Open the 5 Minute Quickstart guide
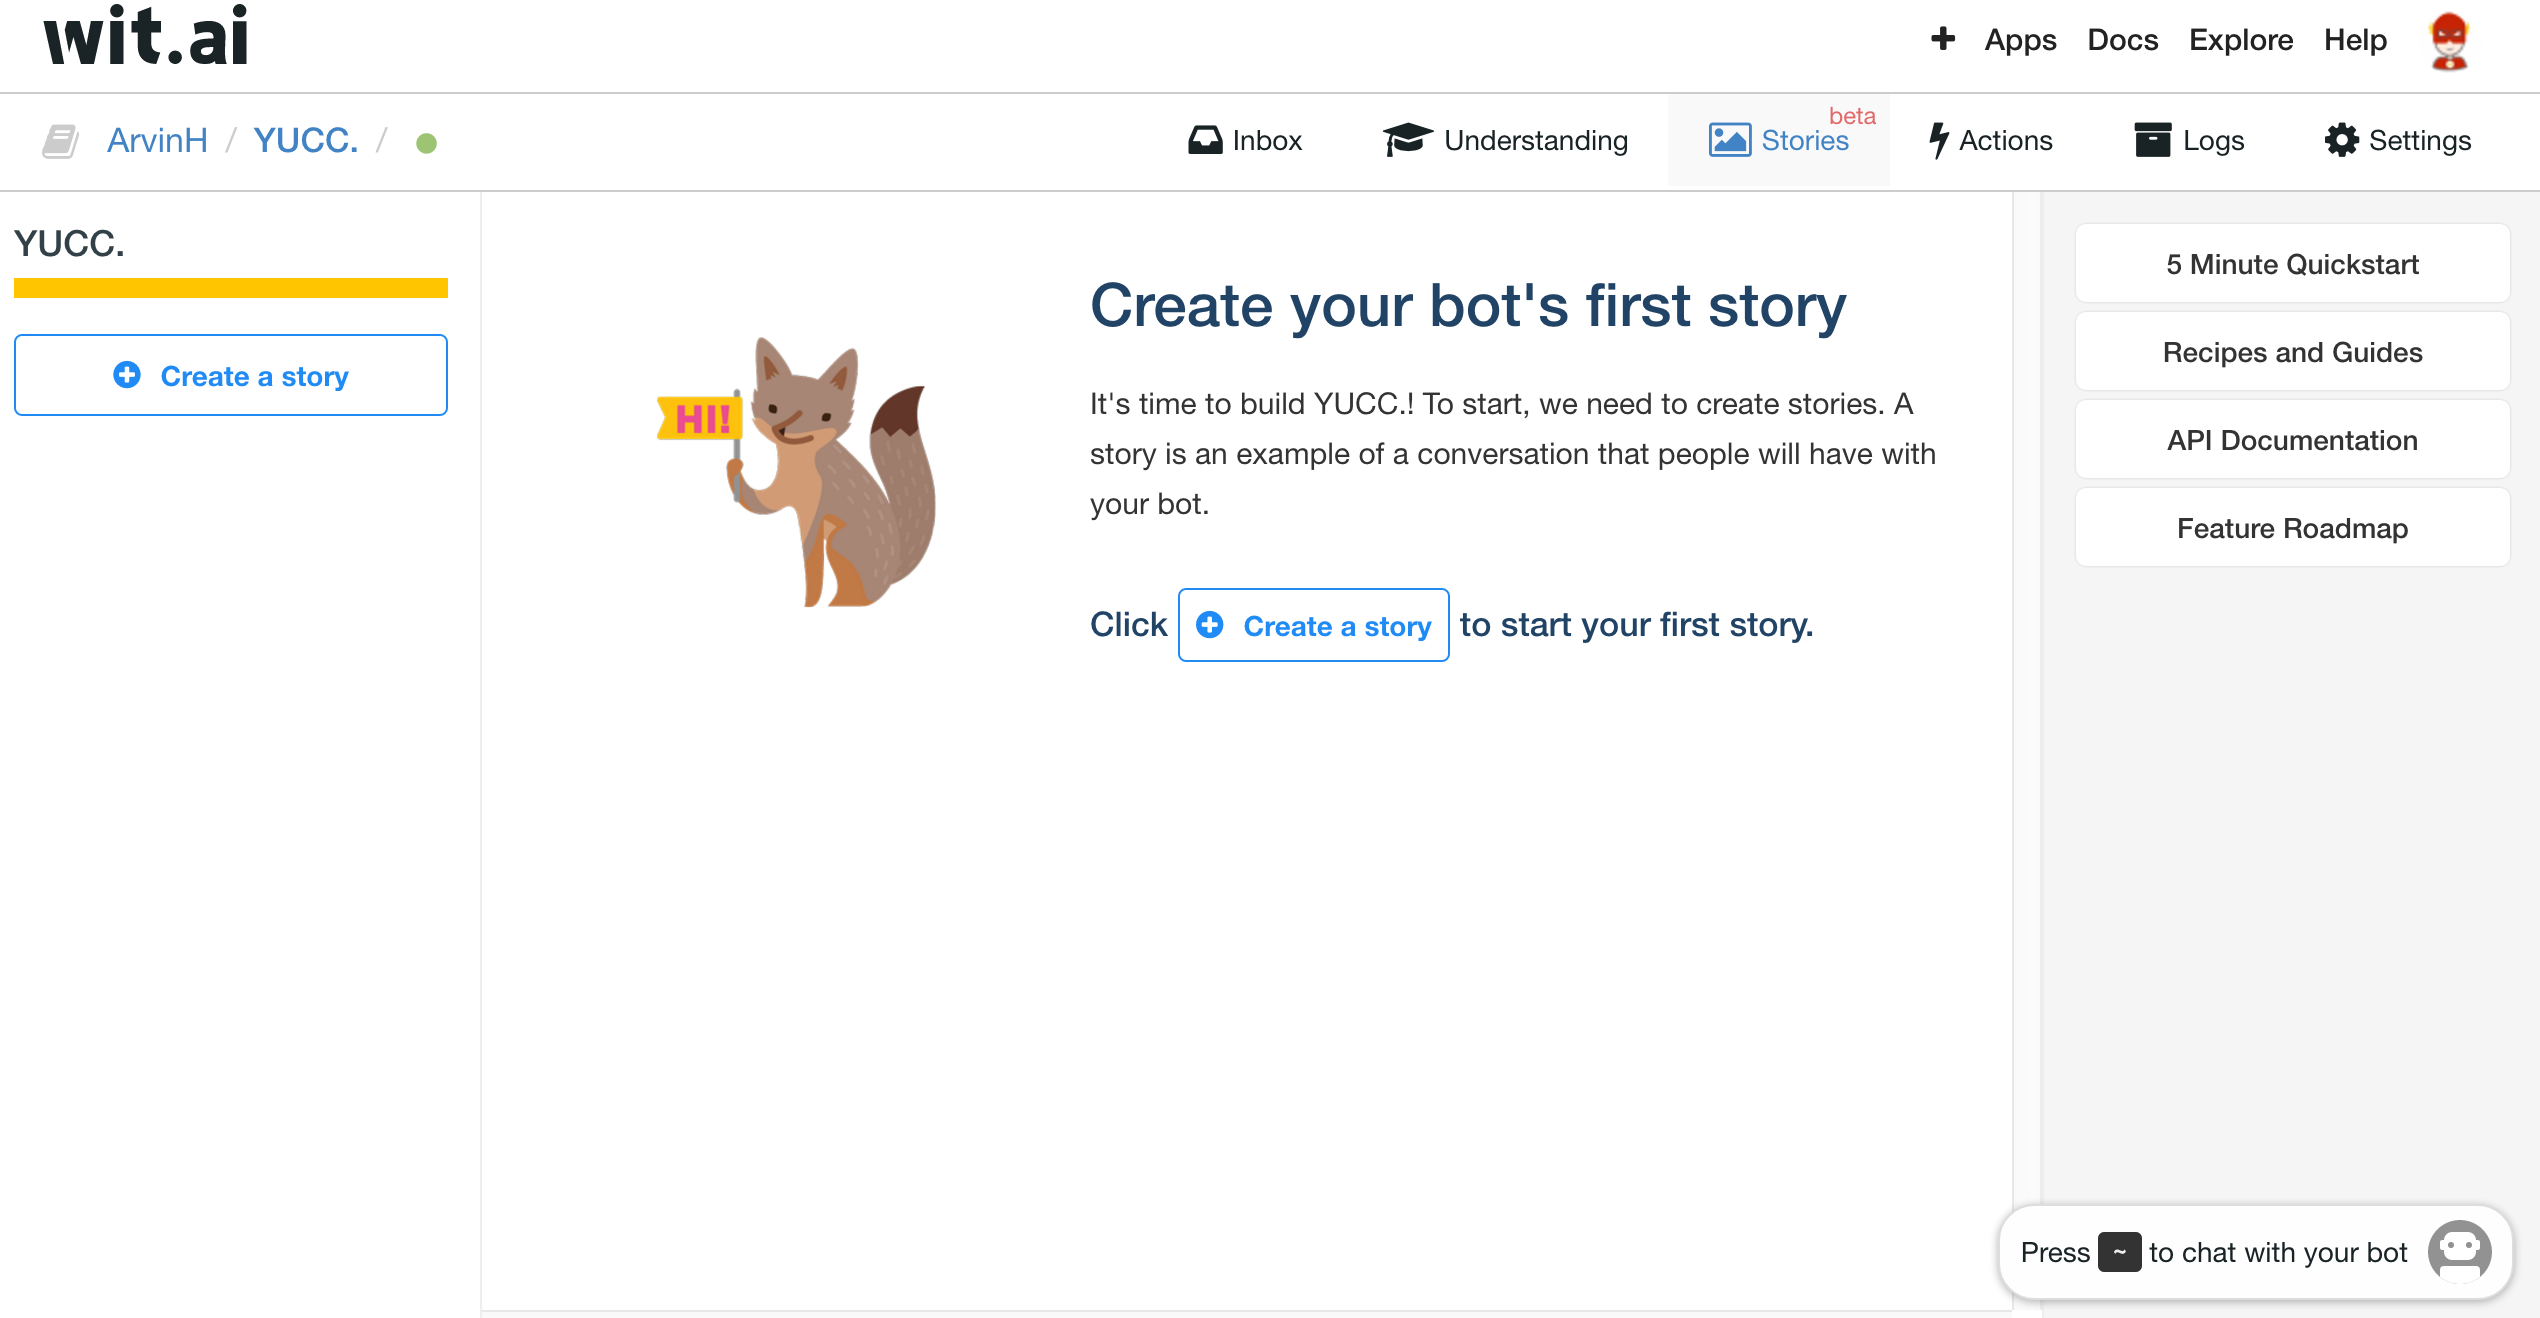 point(2292,264)
